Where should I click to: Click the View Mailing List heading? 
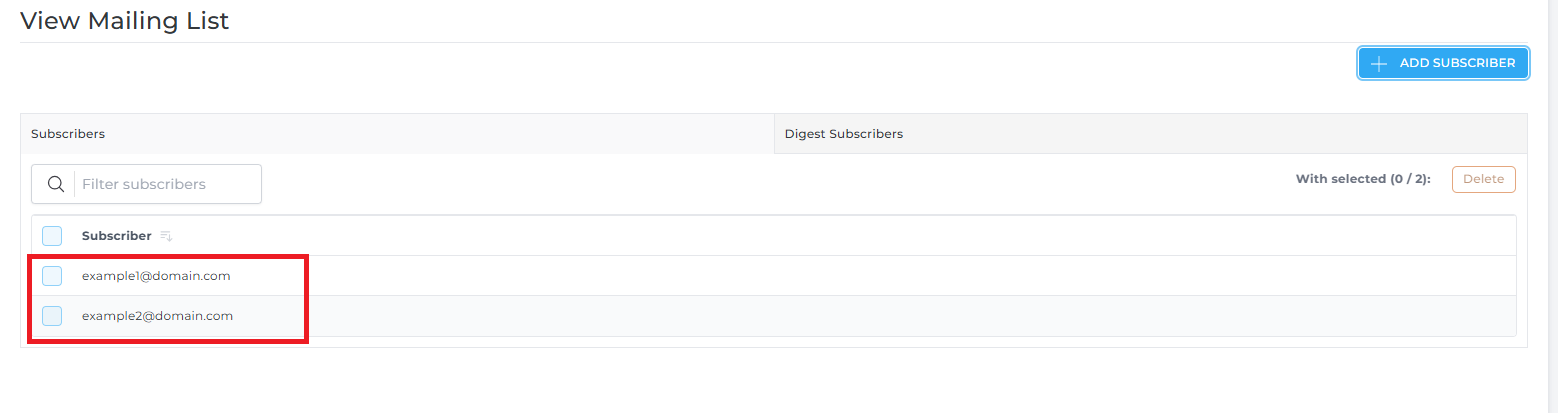click(x=125, y=20)
